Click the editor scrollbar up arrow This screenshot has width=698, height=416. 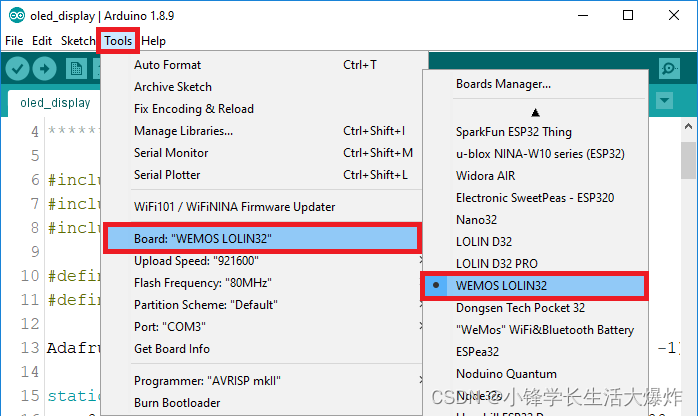tap(688, 127)
